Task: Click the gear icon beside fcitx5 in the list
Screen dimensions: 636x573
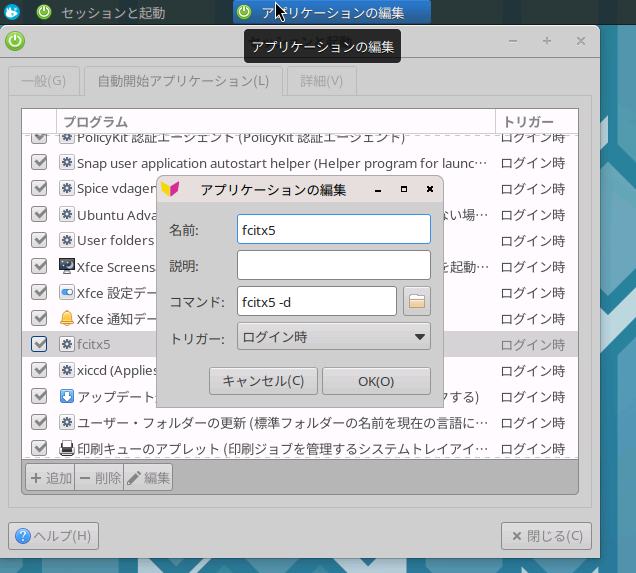Action: pyautogui.click(x=67, y=344)
